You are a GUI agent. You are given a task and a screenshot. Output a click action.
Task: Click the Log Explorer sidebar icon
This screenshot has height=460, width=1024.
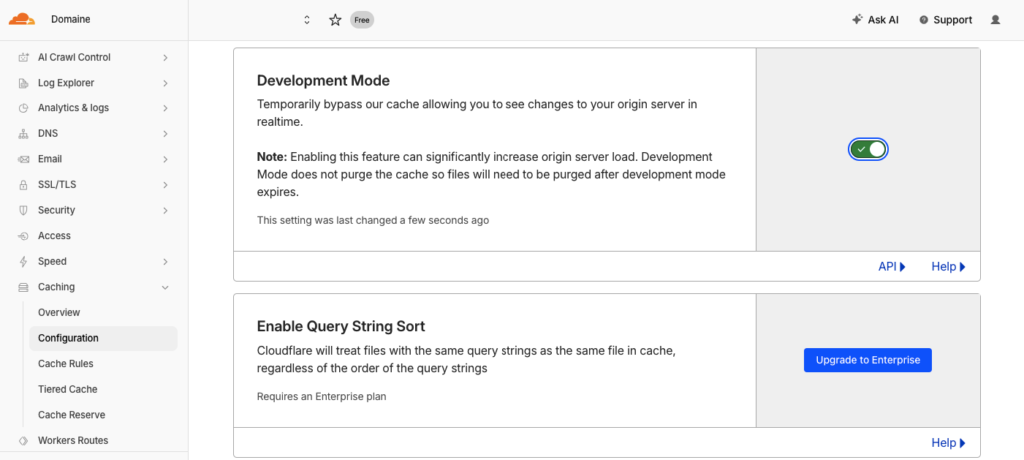click(x=24, y=83)
